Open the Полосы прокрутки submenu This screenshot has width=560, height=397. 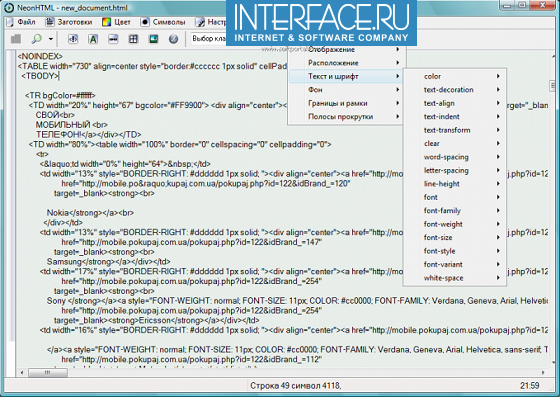[345, 117]
